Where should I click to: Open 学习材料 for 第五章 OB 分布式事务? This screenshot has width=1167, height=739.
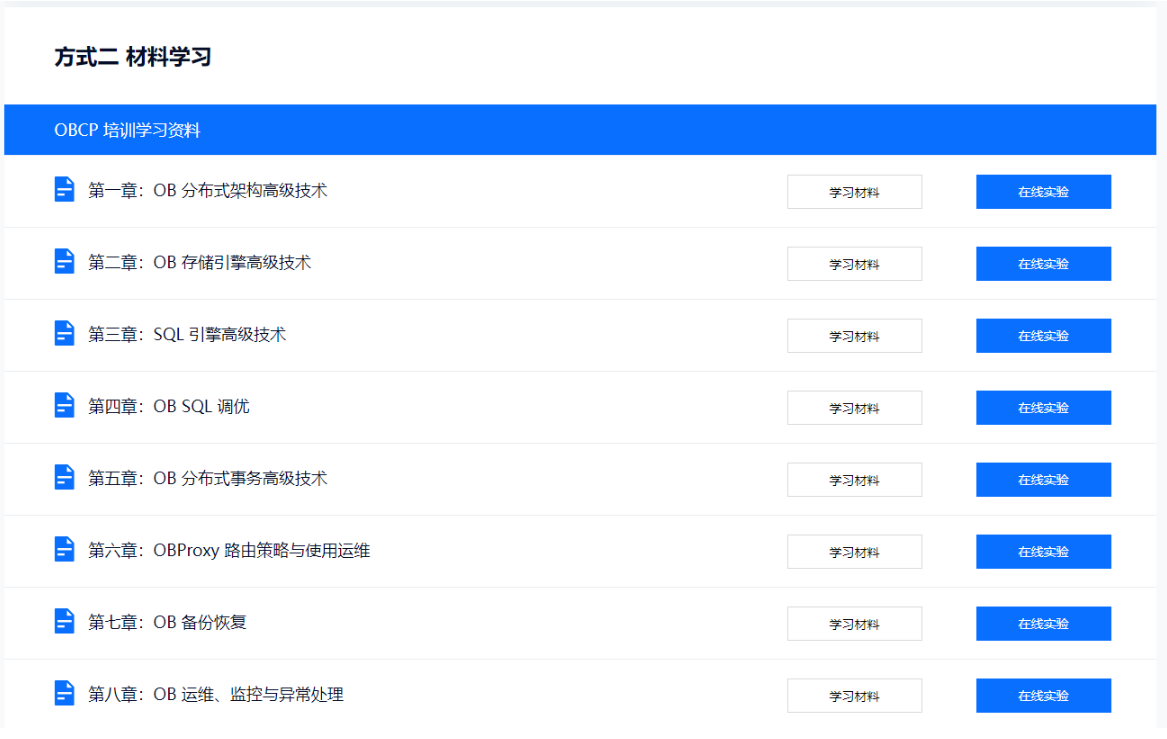pyautogui.click(x=854, y=479)
